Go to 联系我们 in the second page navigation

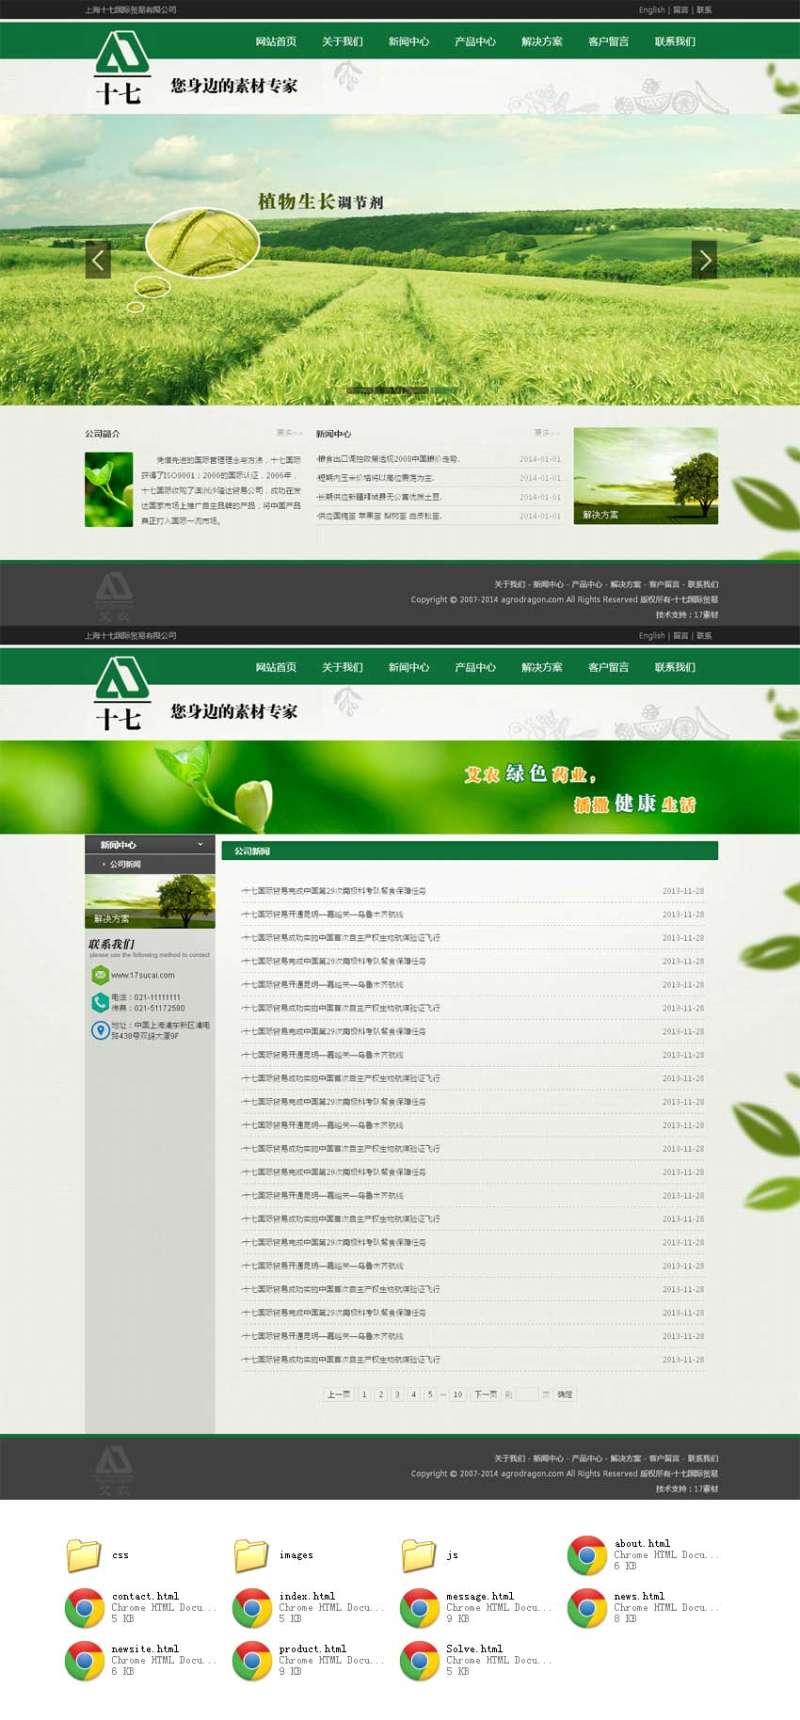click(x=675, y=667)
